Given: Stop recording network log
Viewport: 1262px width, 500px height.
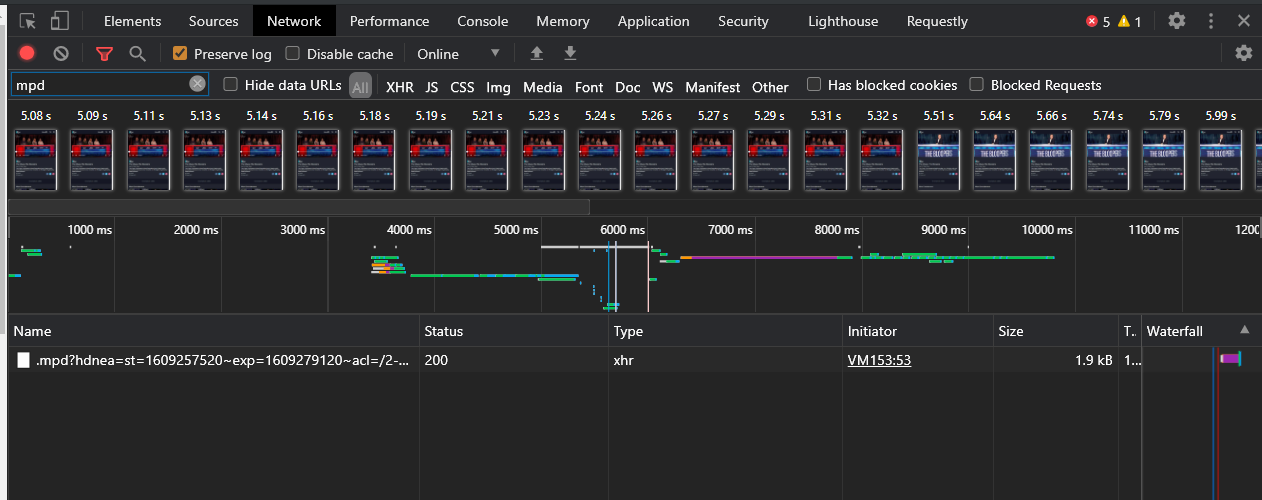Looking at the screenshot, I should click(27, 54).
